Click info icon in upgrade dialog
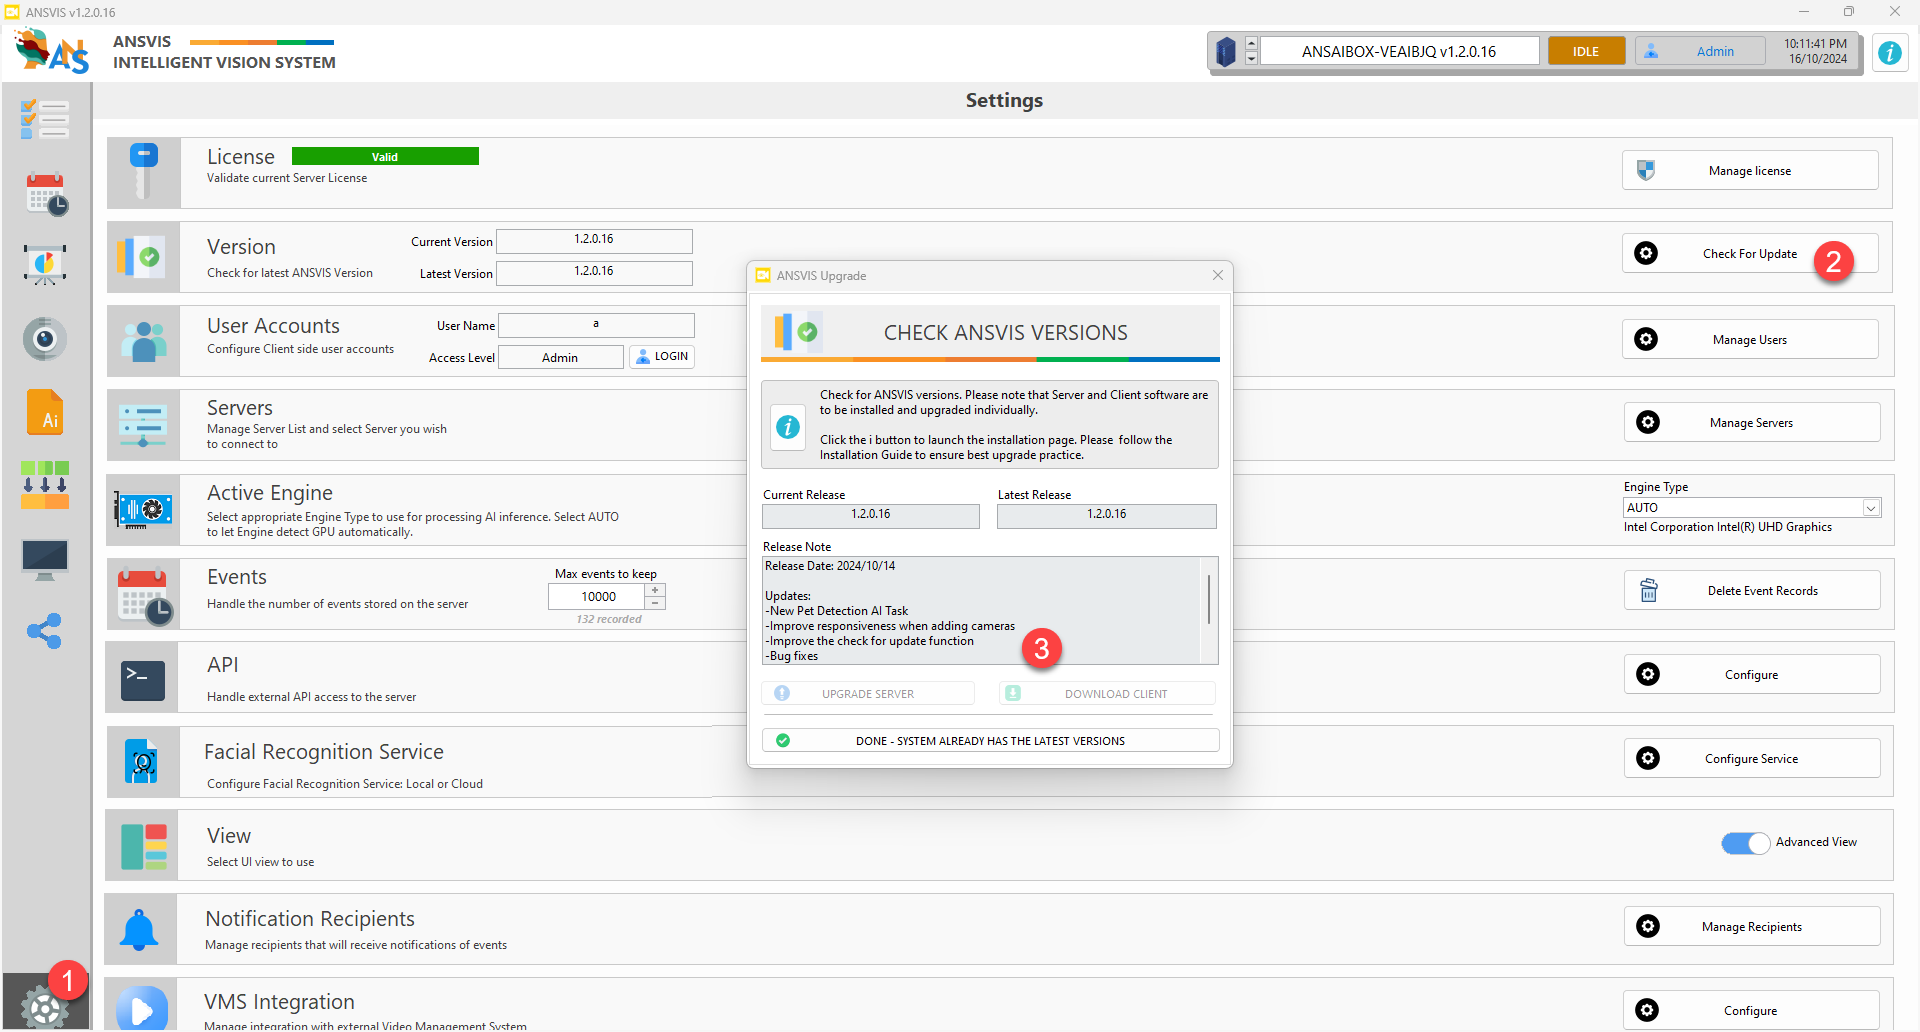 point(788,427)
